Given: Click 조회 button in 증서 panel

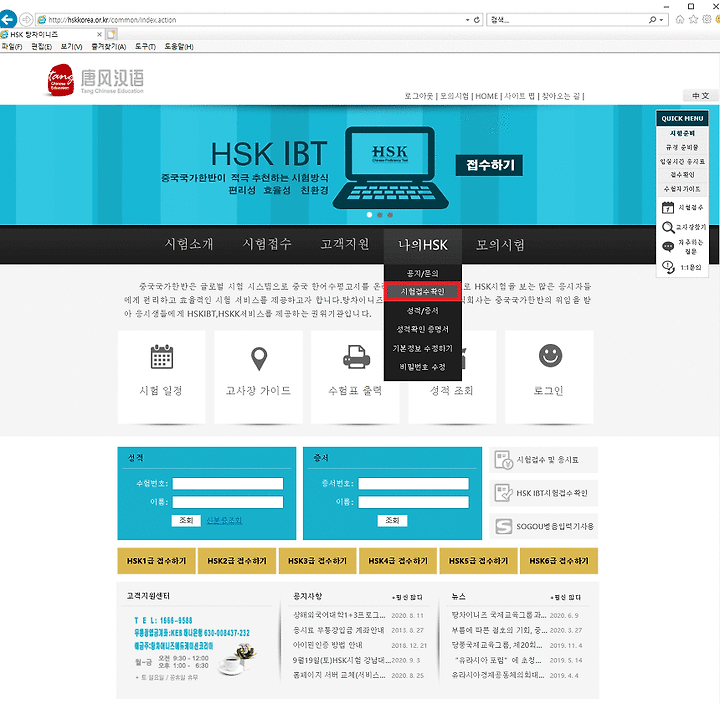Looking at the screenshot, I should (392, 520).
